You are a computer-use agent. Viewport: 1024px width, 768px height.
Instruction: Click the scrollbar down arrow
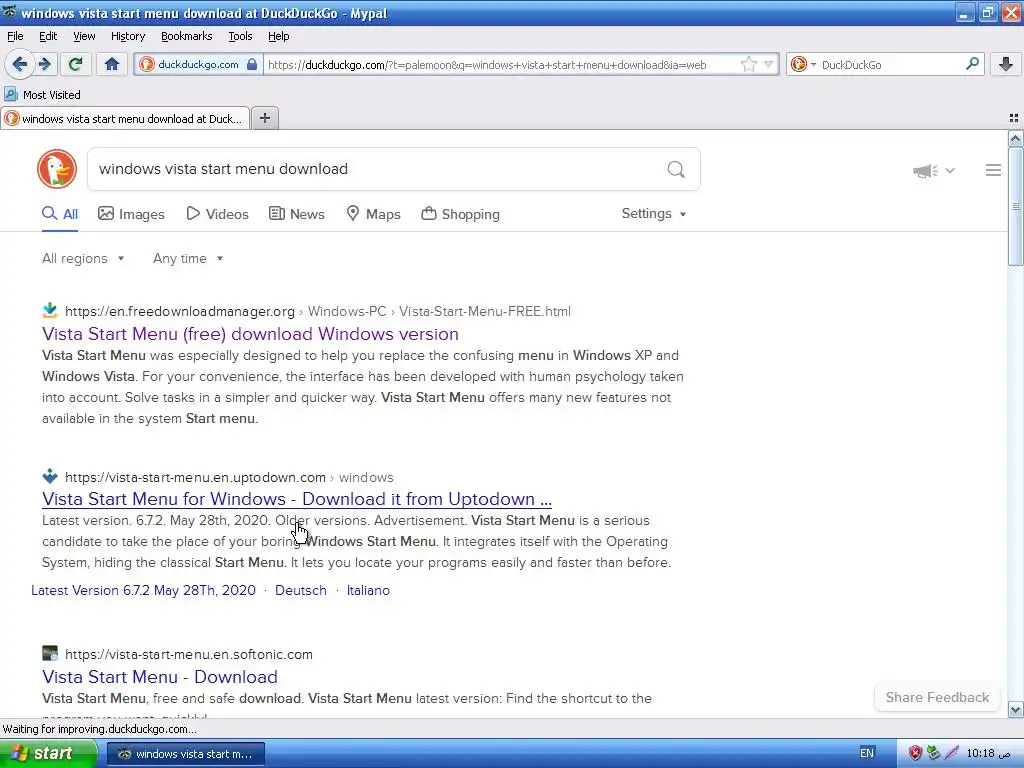click(x=1015, y=709)
